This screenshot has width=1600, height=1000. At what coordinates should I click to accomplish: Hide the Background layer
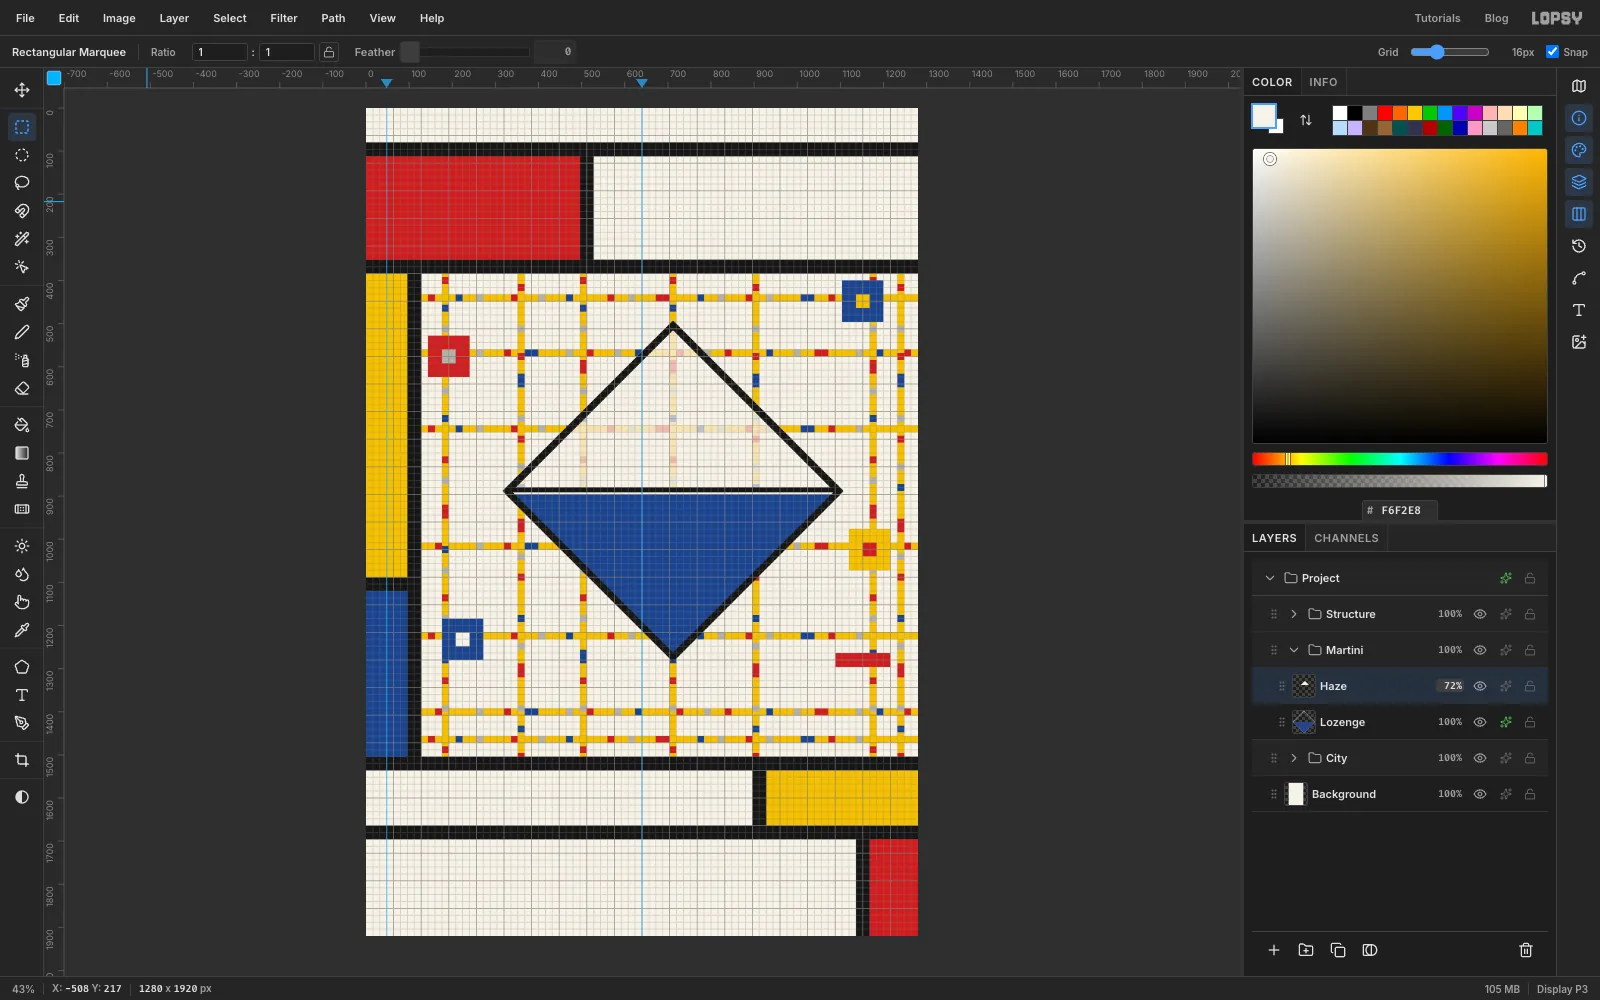(x=1480, y=794)
